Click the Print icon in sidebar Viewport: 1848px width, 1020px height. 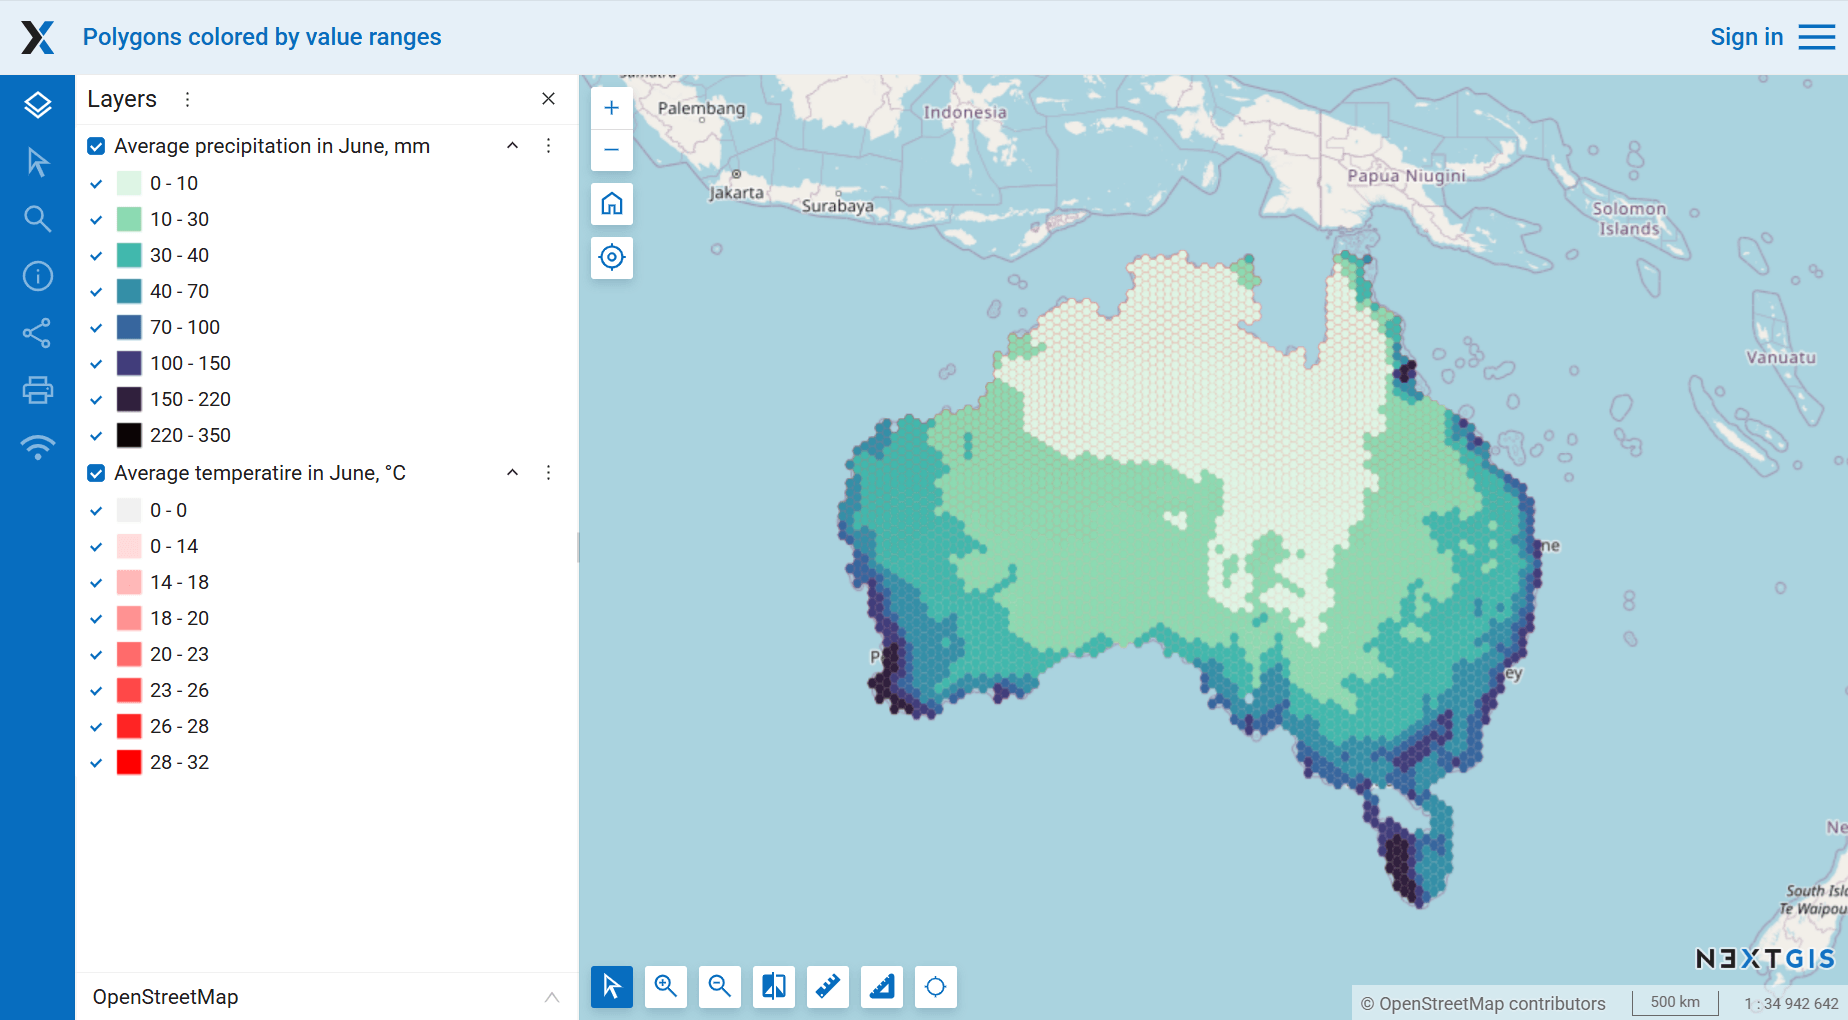37,390
